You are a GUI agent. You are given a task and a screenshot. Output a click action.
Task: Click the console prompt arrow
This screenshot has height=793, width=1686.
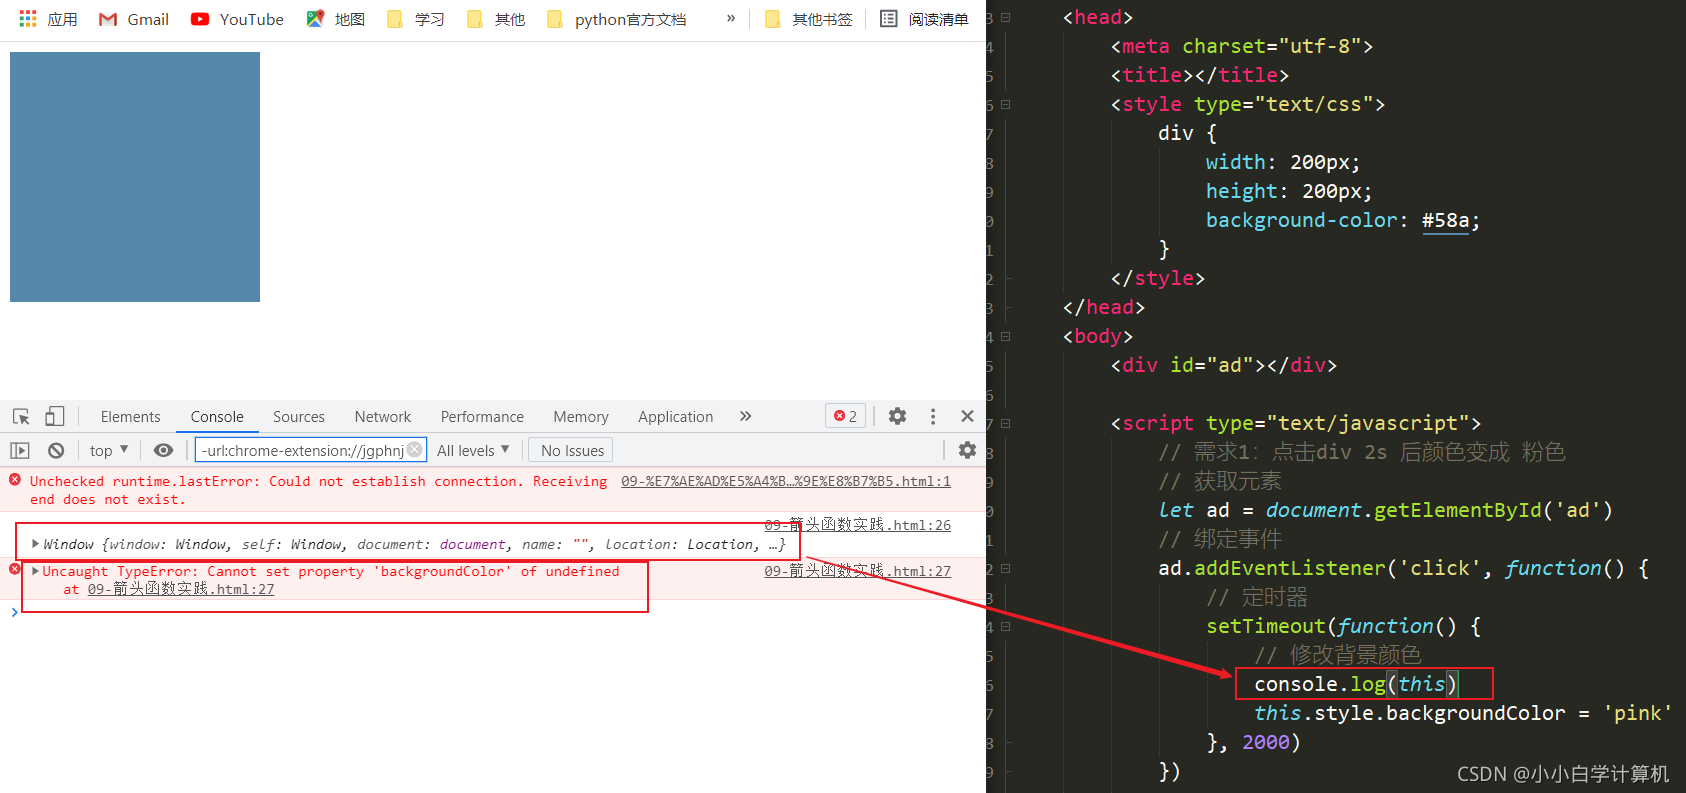pos(14,612)
